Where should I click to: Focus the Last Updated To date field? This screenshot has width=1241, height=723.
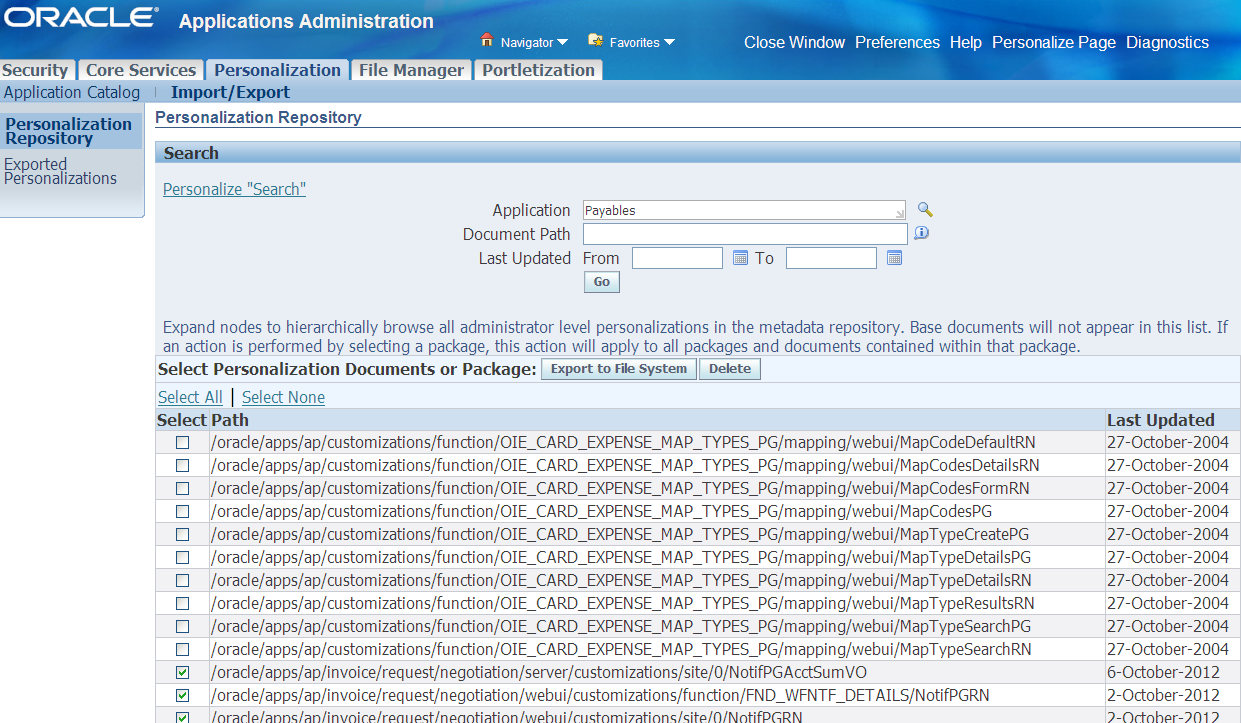coord(831,258)
